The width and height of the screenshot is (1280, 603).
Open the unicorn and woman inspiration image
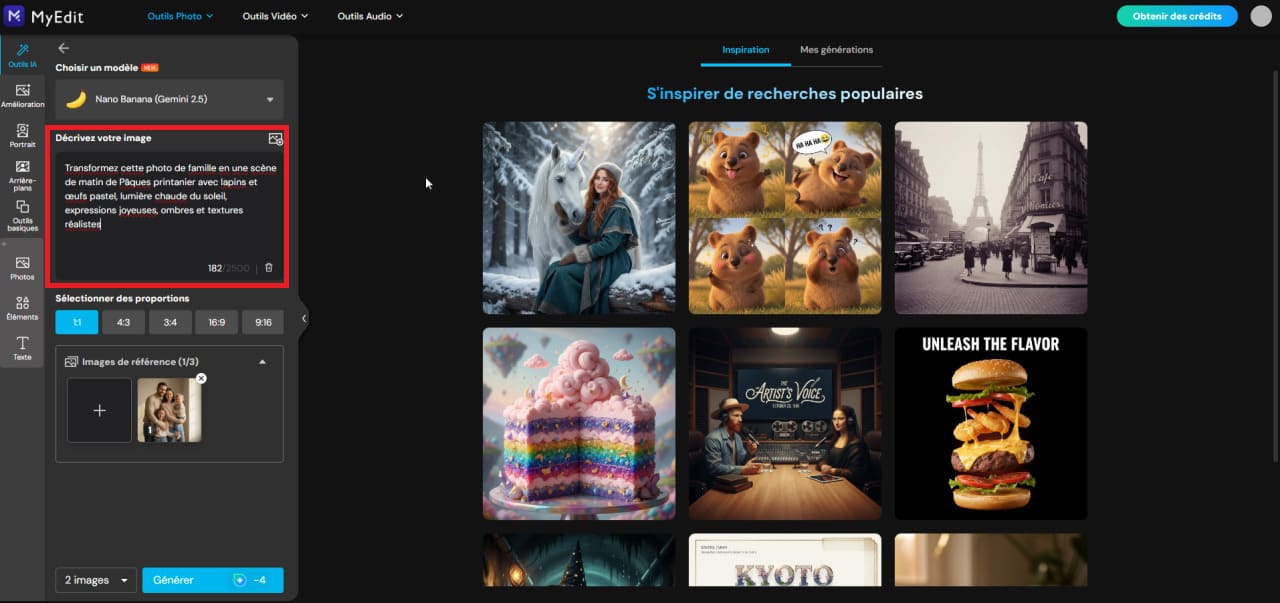coord(579,218)
